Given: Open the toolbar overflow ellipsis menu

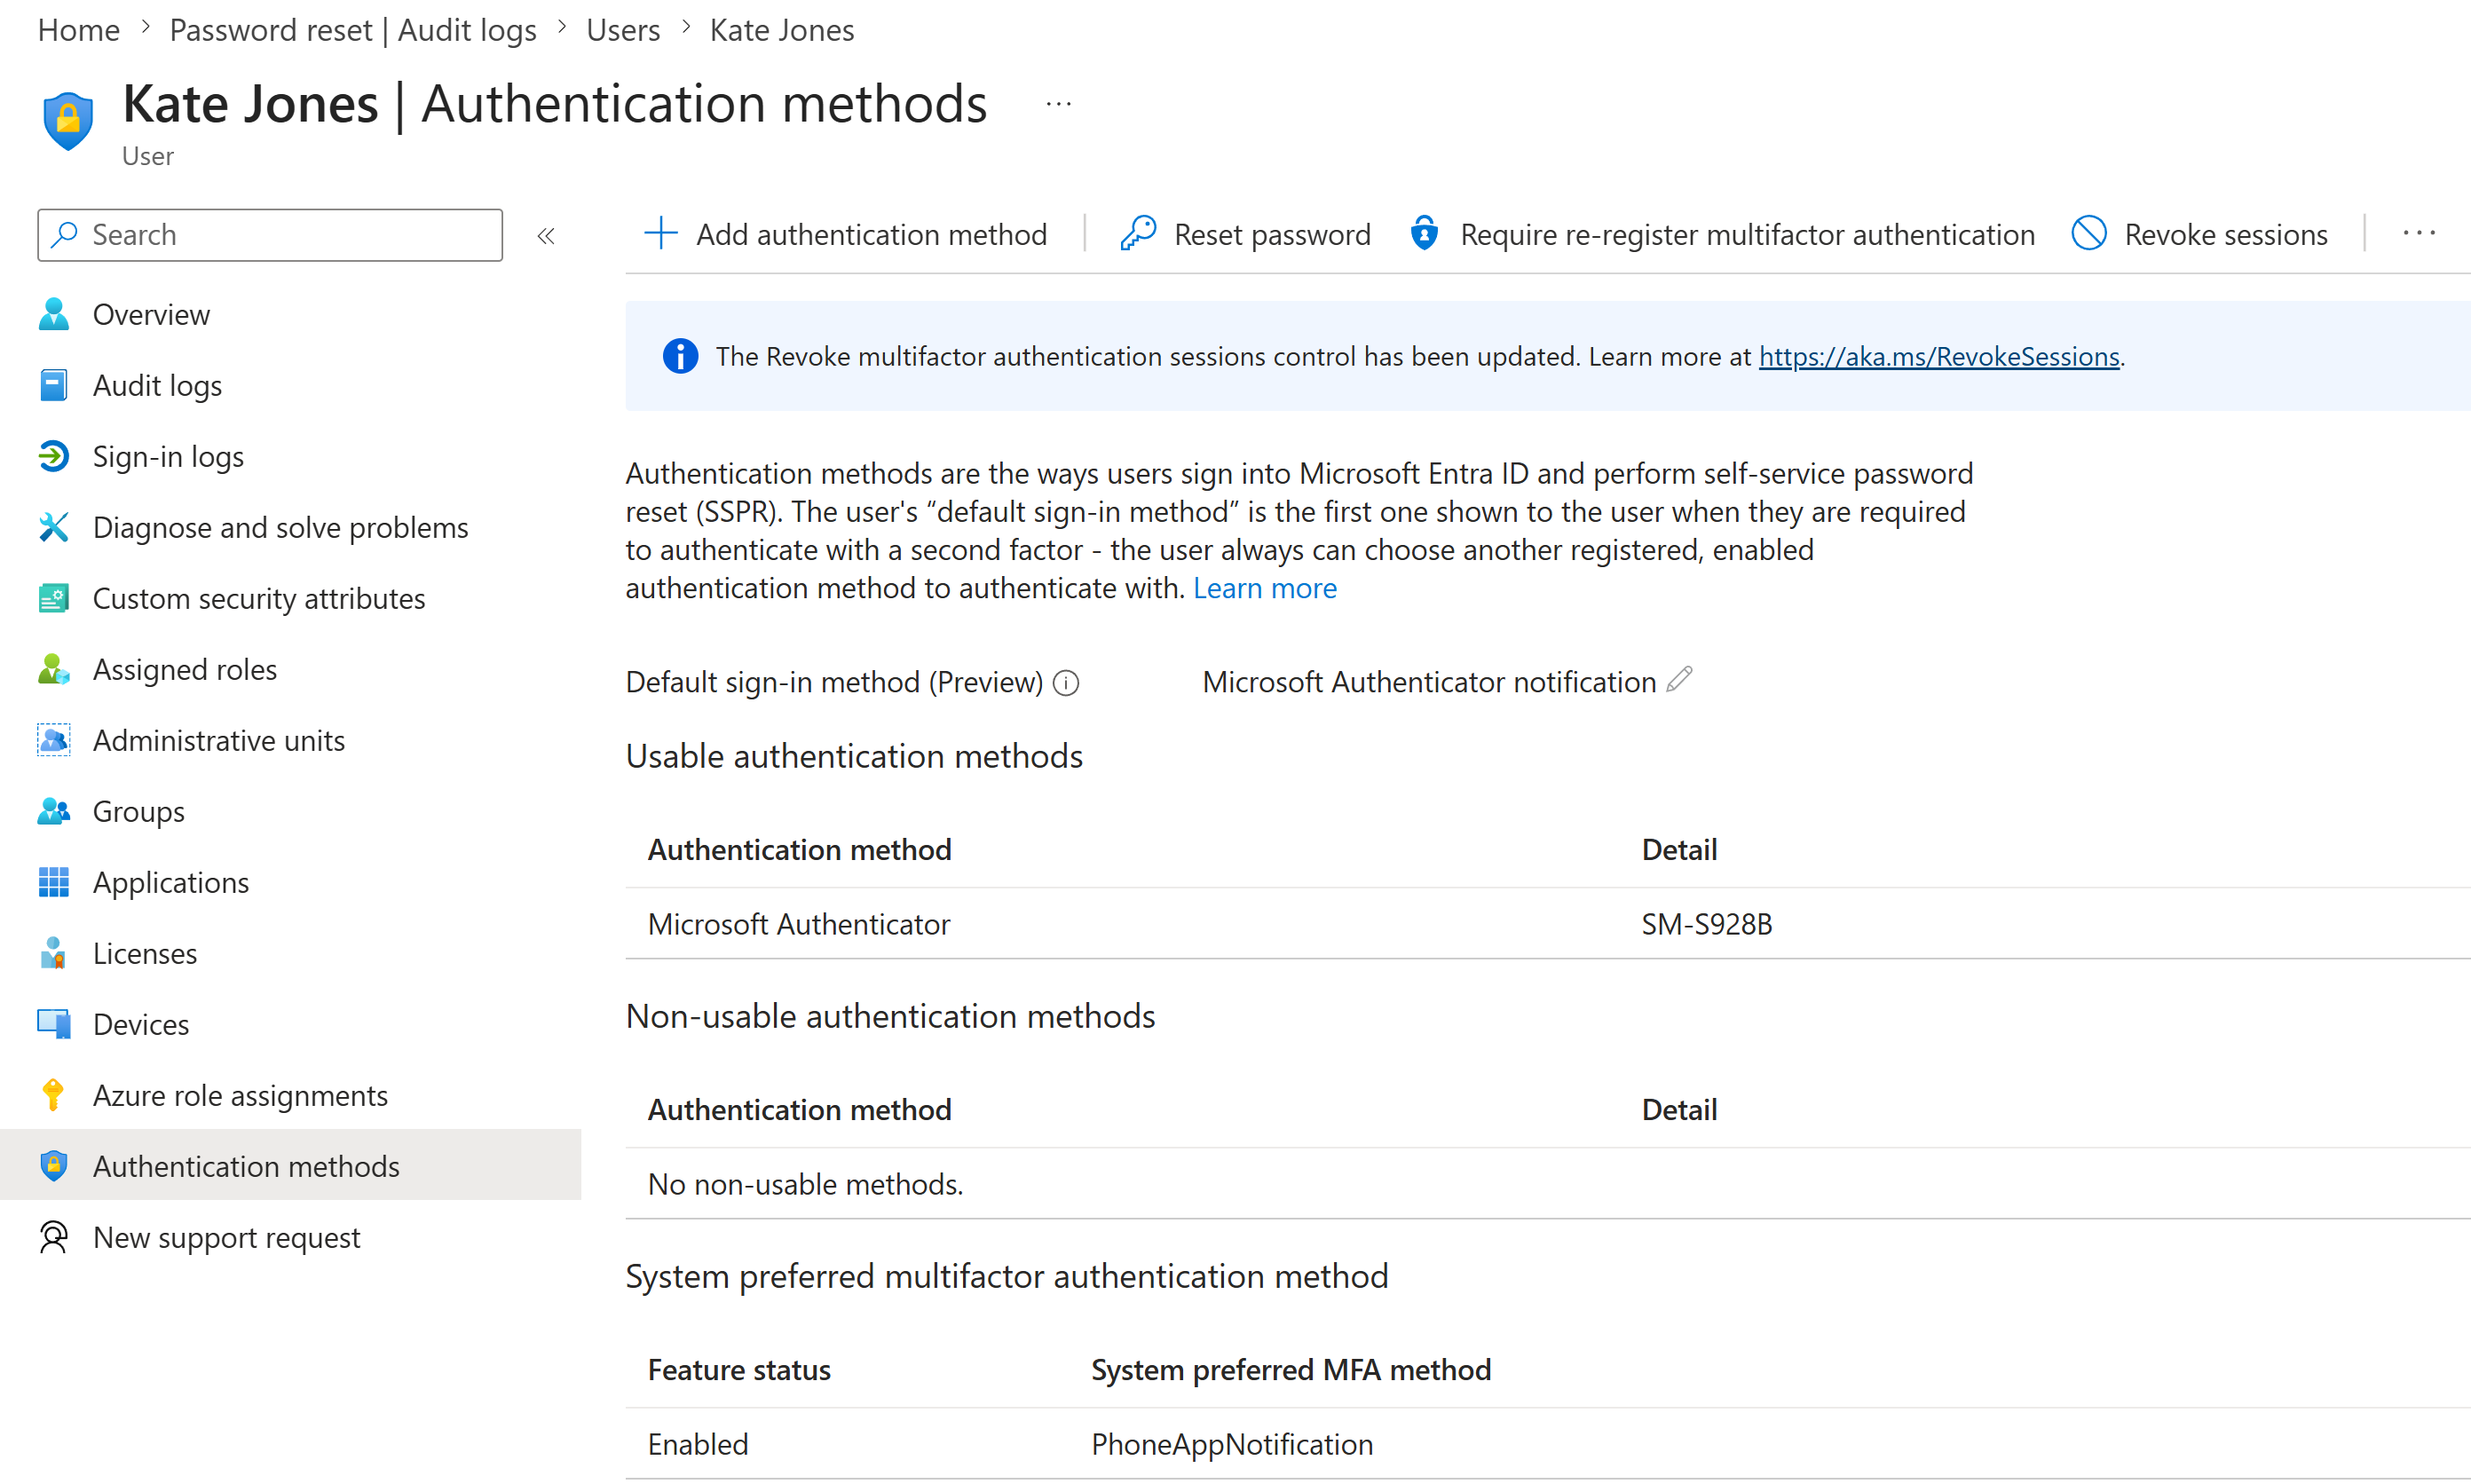Looking at the screenshot, I should (2420, 234).
